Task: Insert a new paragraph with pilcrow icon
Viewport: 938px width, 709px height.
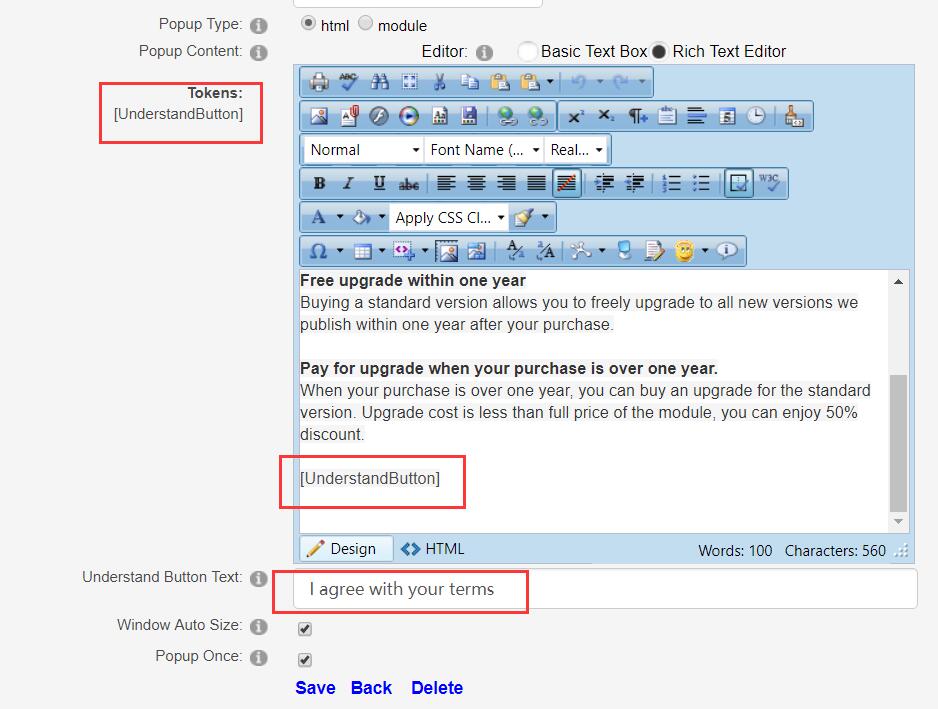Action: [x=636, y=116]
